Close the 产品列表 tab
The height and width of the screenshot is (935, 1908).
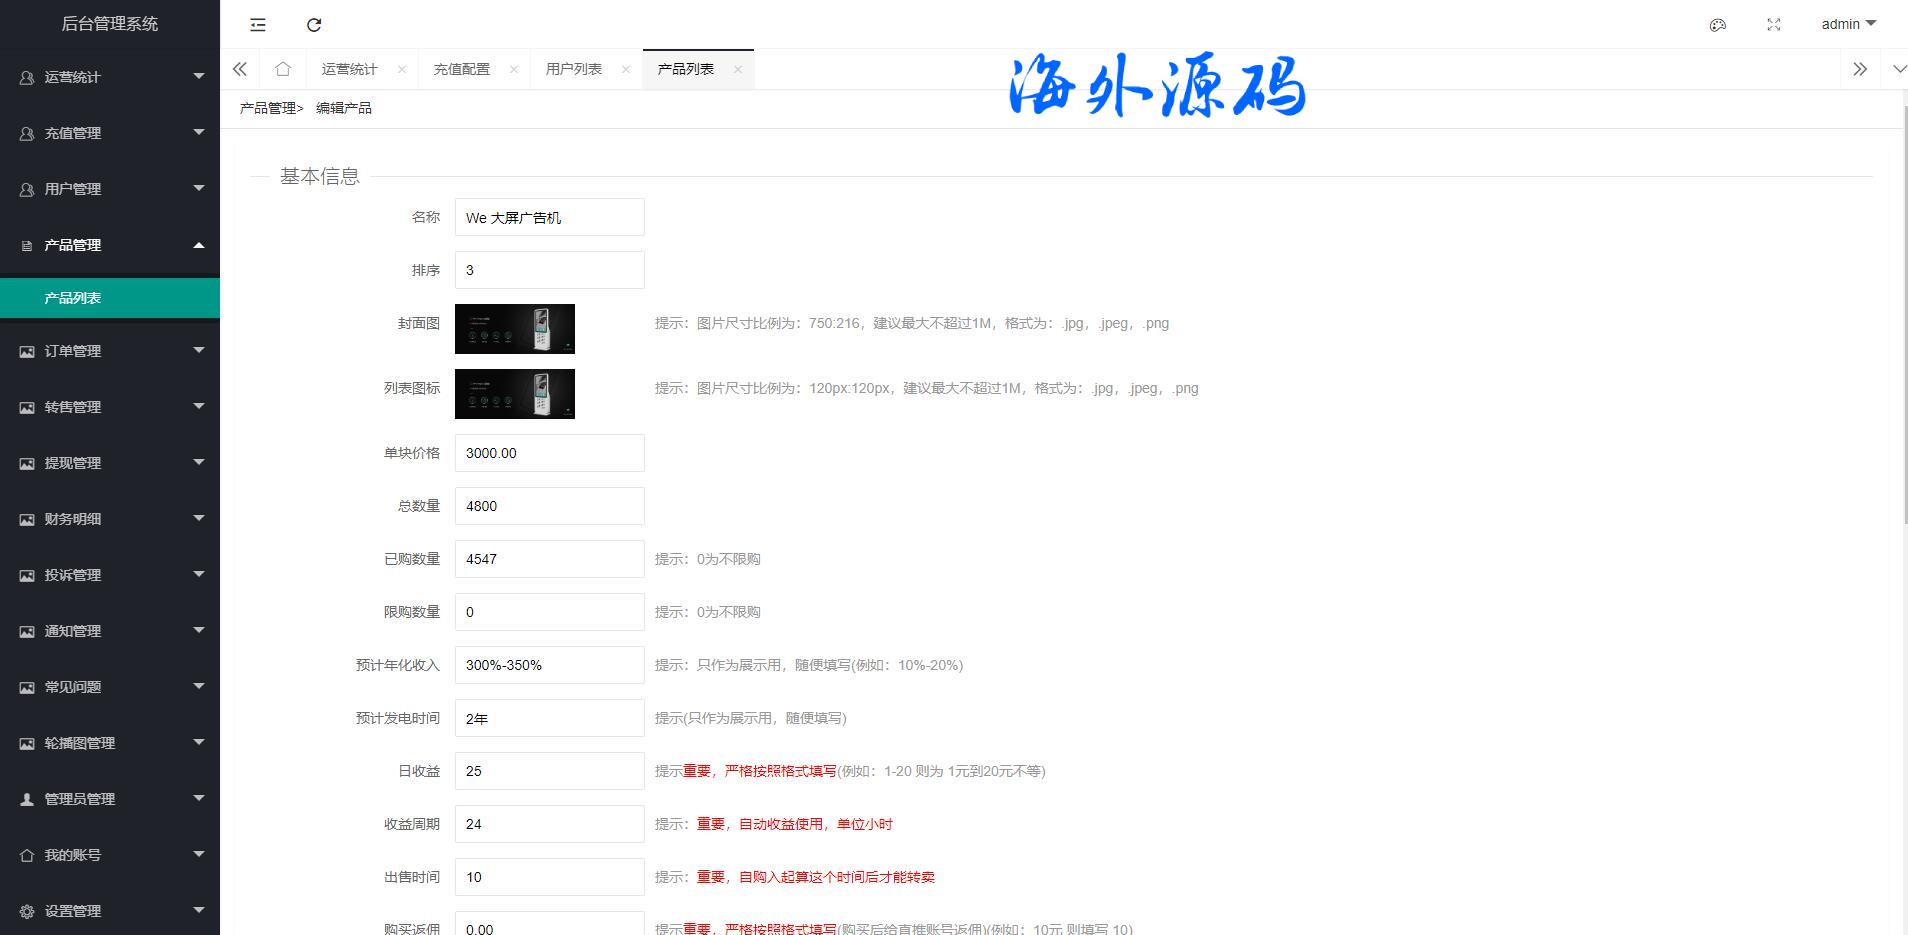point(738,69)
